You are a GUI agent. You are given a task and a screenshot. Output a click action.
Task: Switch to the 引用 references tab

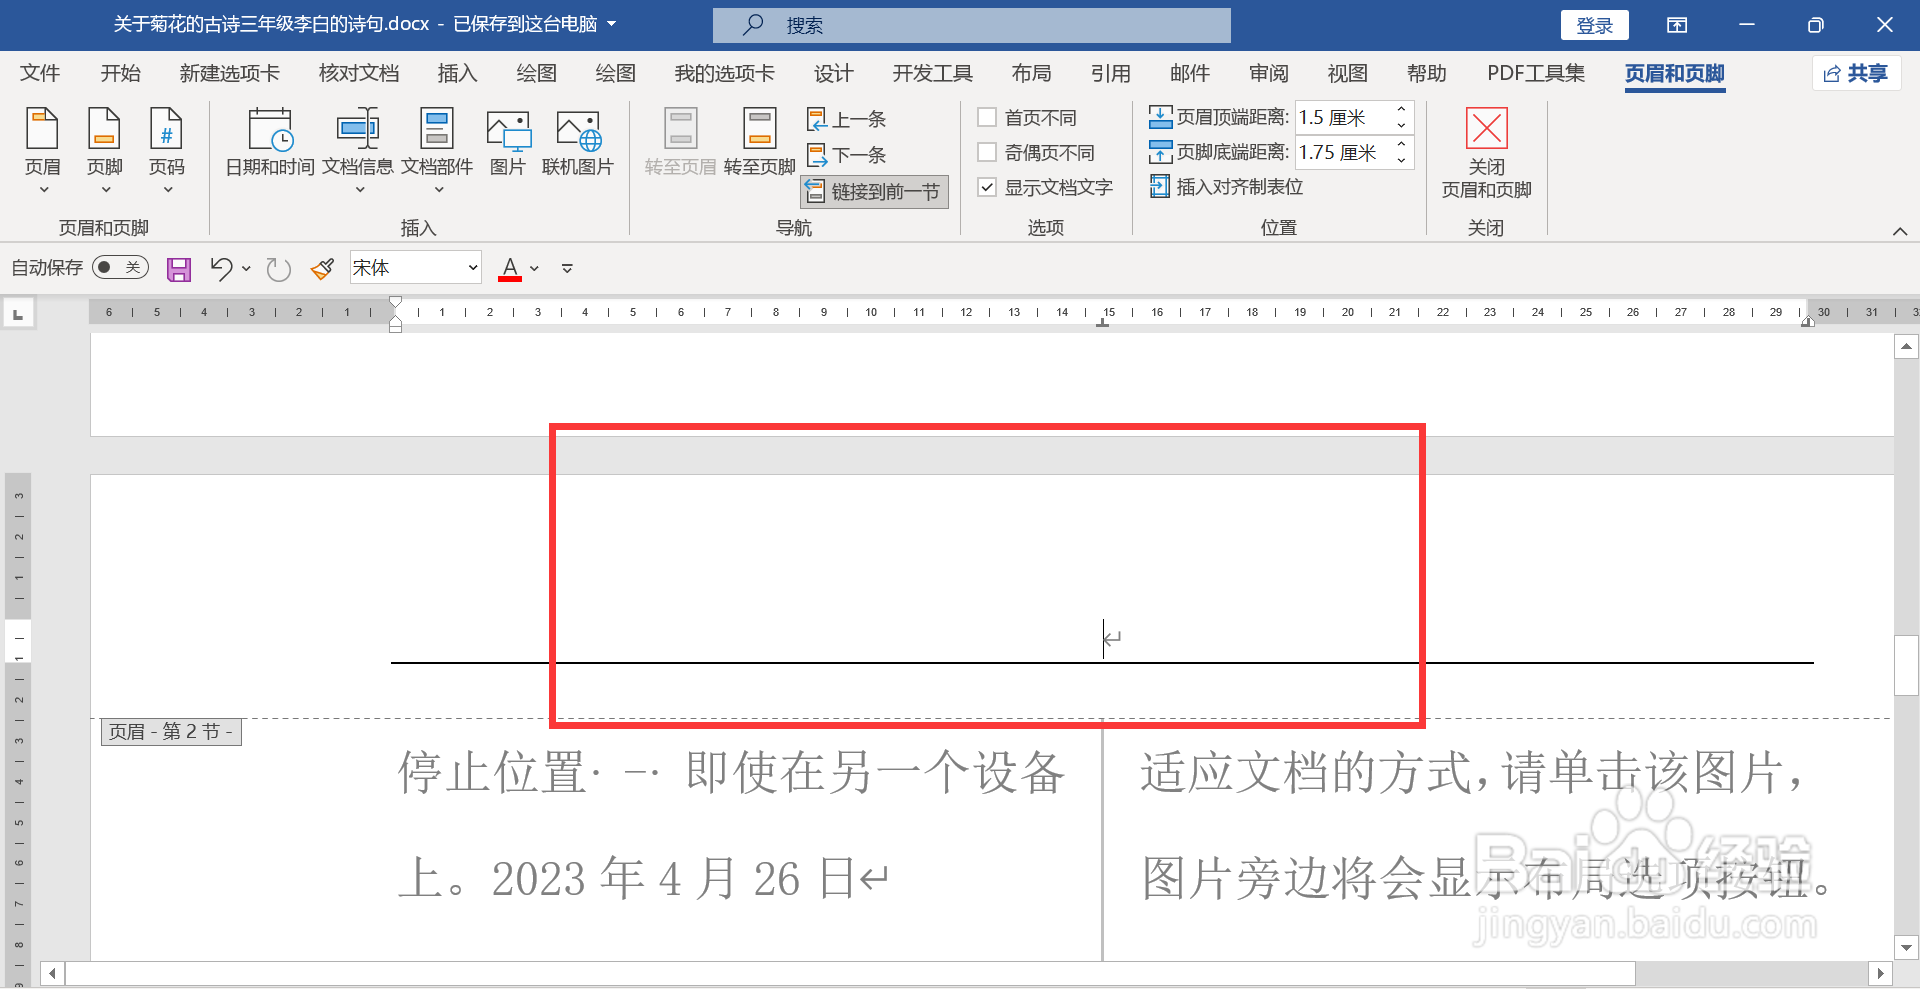(x=1110, y=73)
